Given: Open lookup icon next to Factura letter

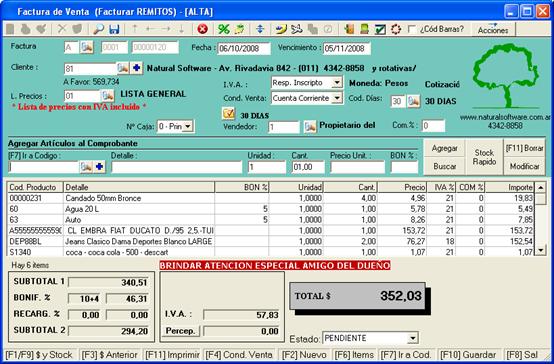Looking at the screenshot, I should 87,47.
